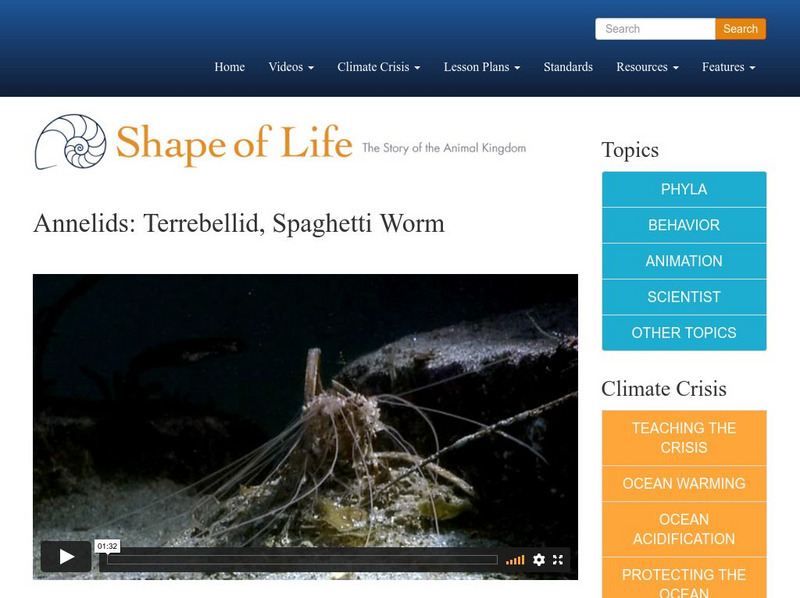Click inside the Search input field

coord(655,29)
